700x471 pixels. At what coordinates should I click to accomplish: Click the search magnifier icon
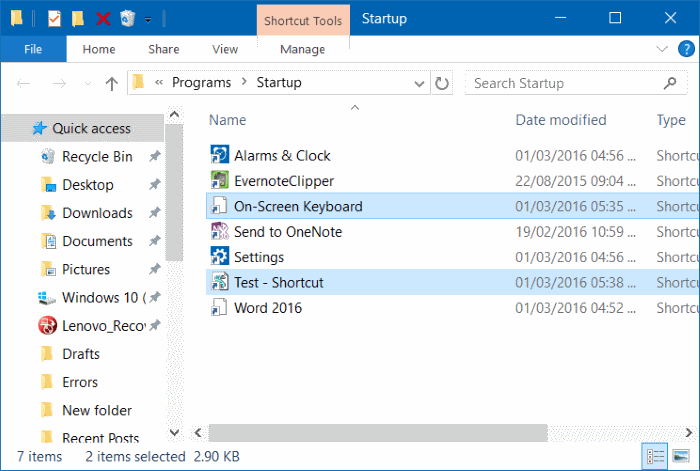click(x=671, y=83)
